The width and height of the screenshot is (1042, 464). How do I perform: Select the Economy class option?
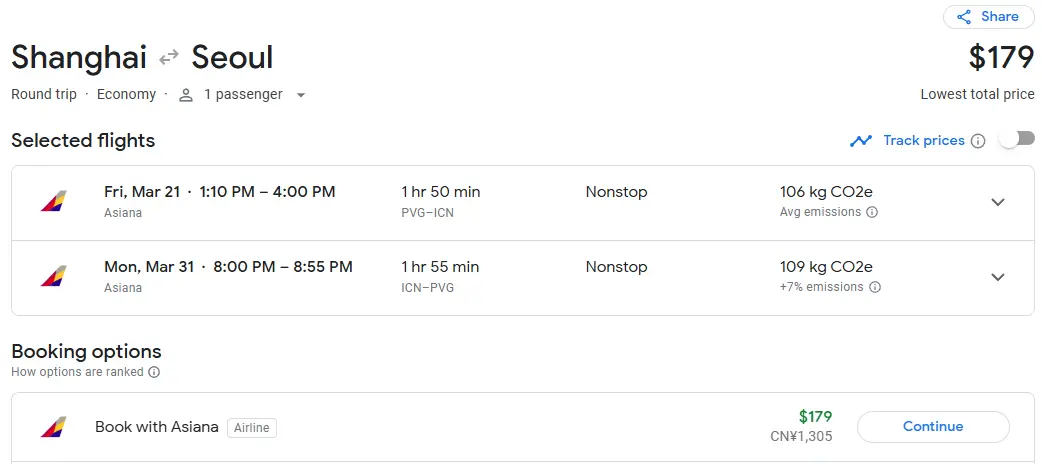[126, 95]
